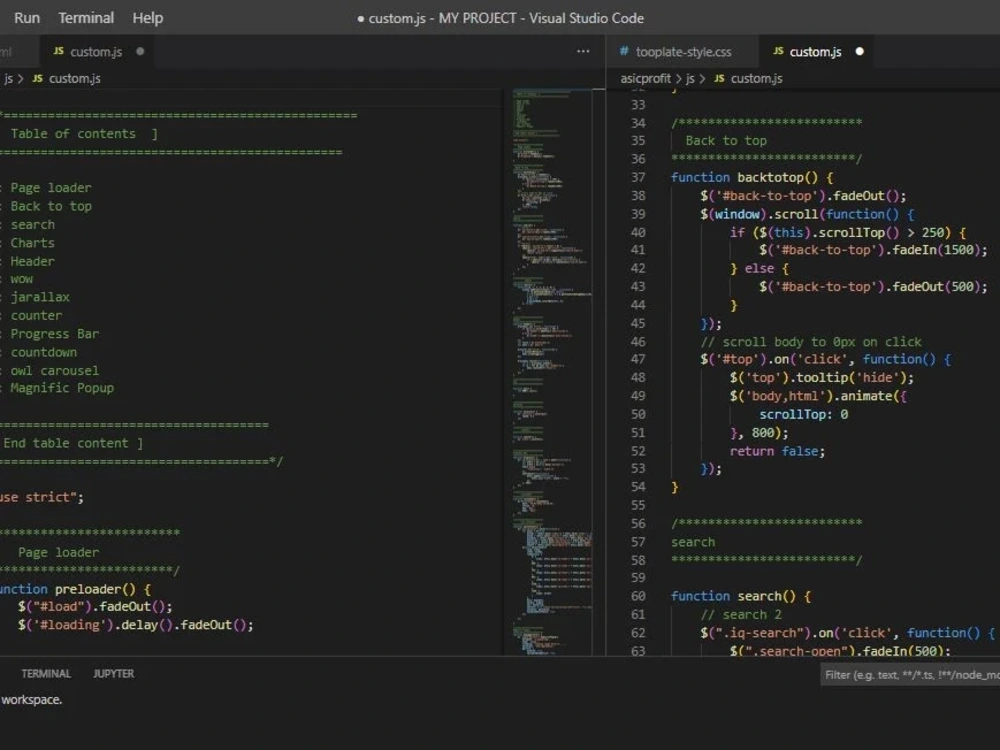
Task: Click CSS file icon on tooplate-style.css tab
Action: (x=624, y=51)
